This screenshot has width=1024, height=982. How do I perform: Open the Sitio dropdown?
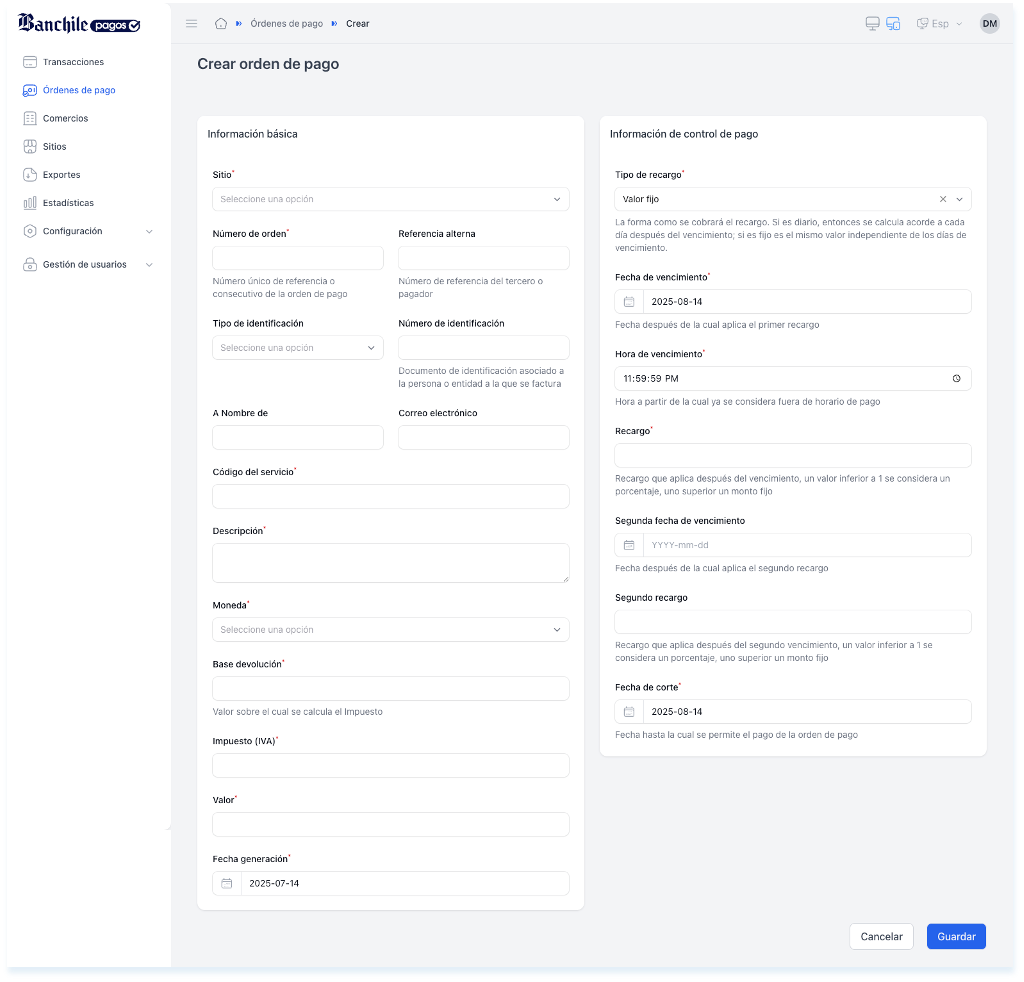[391, 199]
